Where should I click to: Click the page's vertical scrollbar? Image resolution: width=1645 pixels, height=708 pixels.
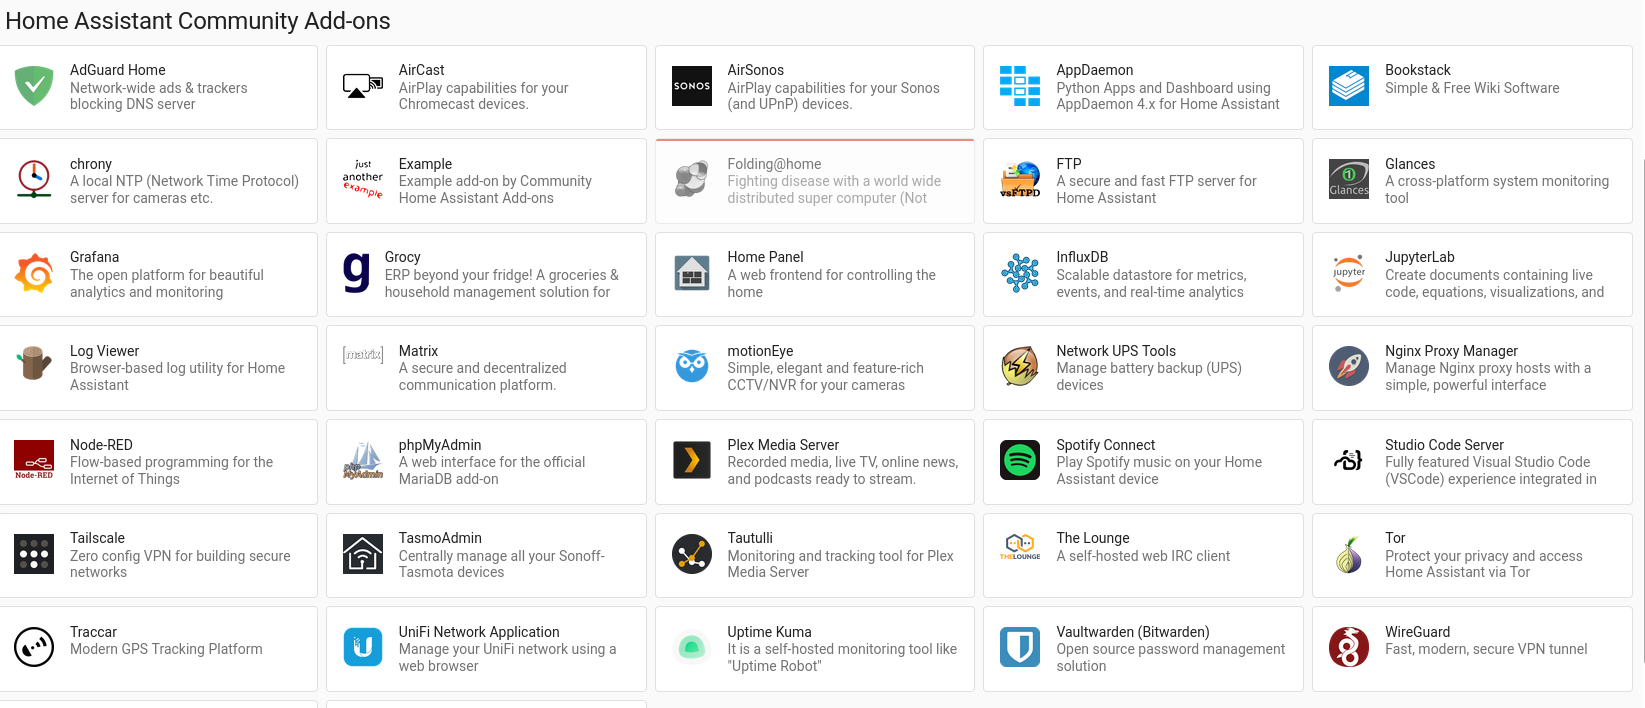[1641, 400]
